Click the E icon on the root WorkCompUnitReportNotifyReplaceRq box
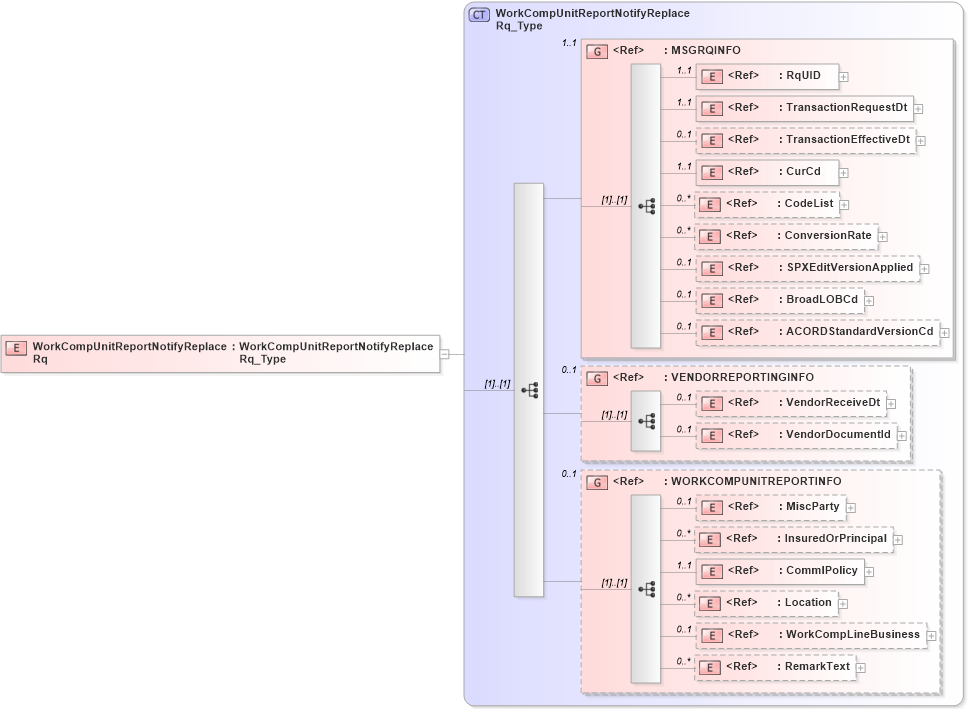 [14, 349]
